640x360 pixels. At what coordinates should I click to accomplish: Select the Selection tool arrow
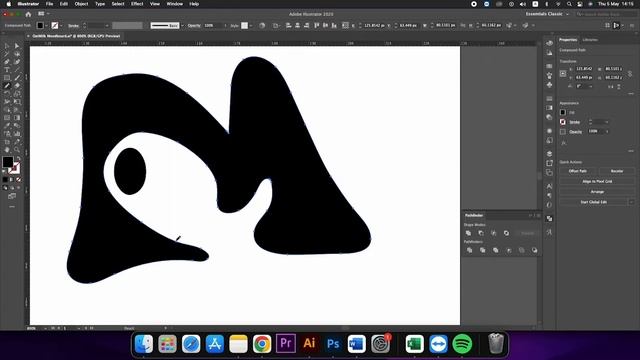tap(7, 46)
